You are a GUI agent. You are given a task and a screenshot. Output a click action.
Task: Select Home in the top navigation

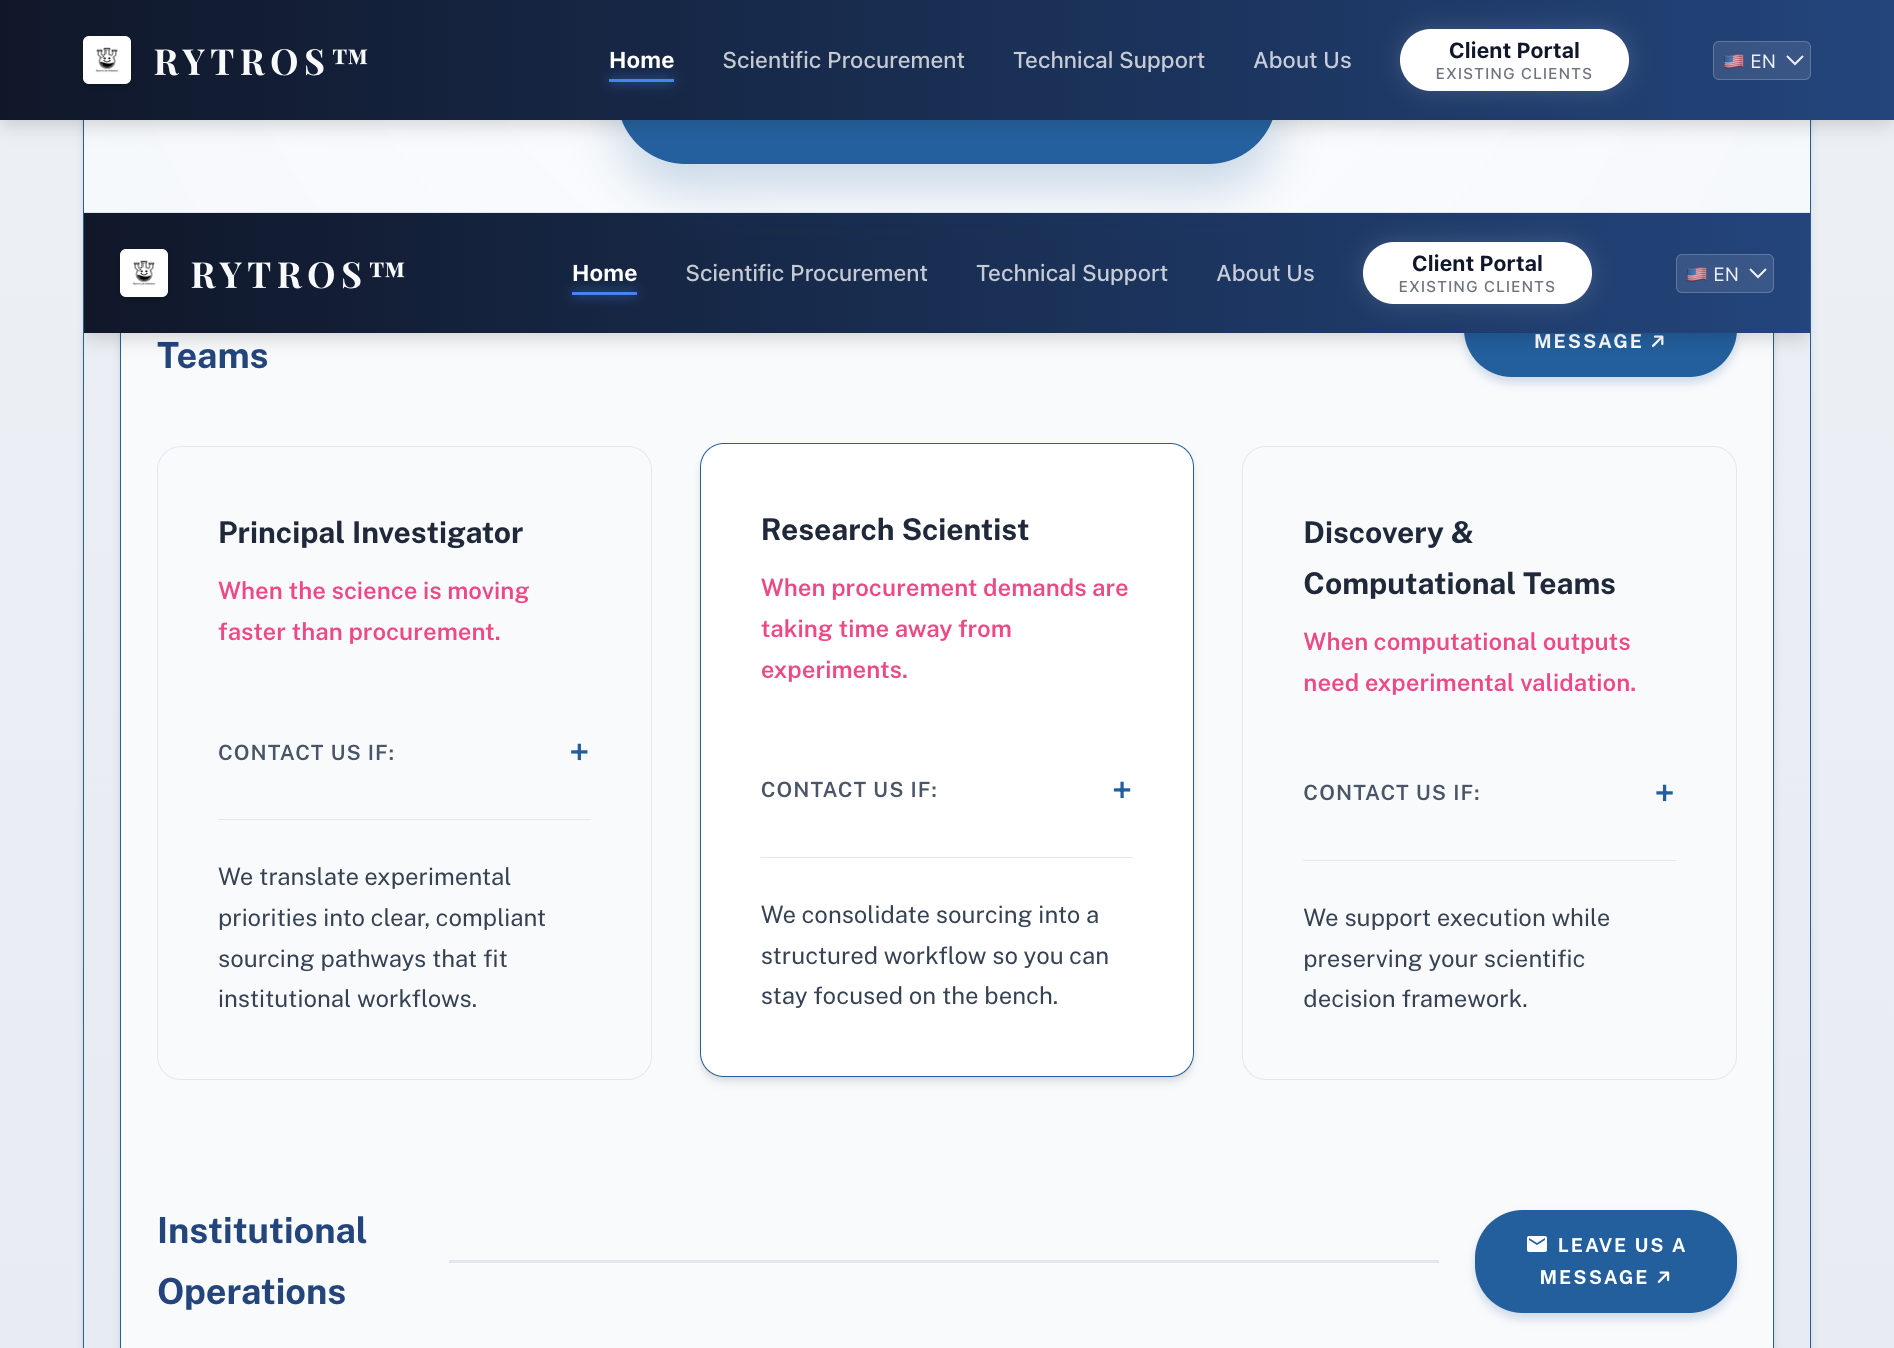641,60
